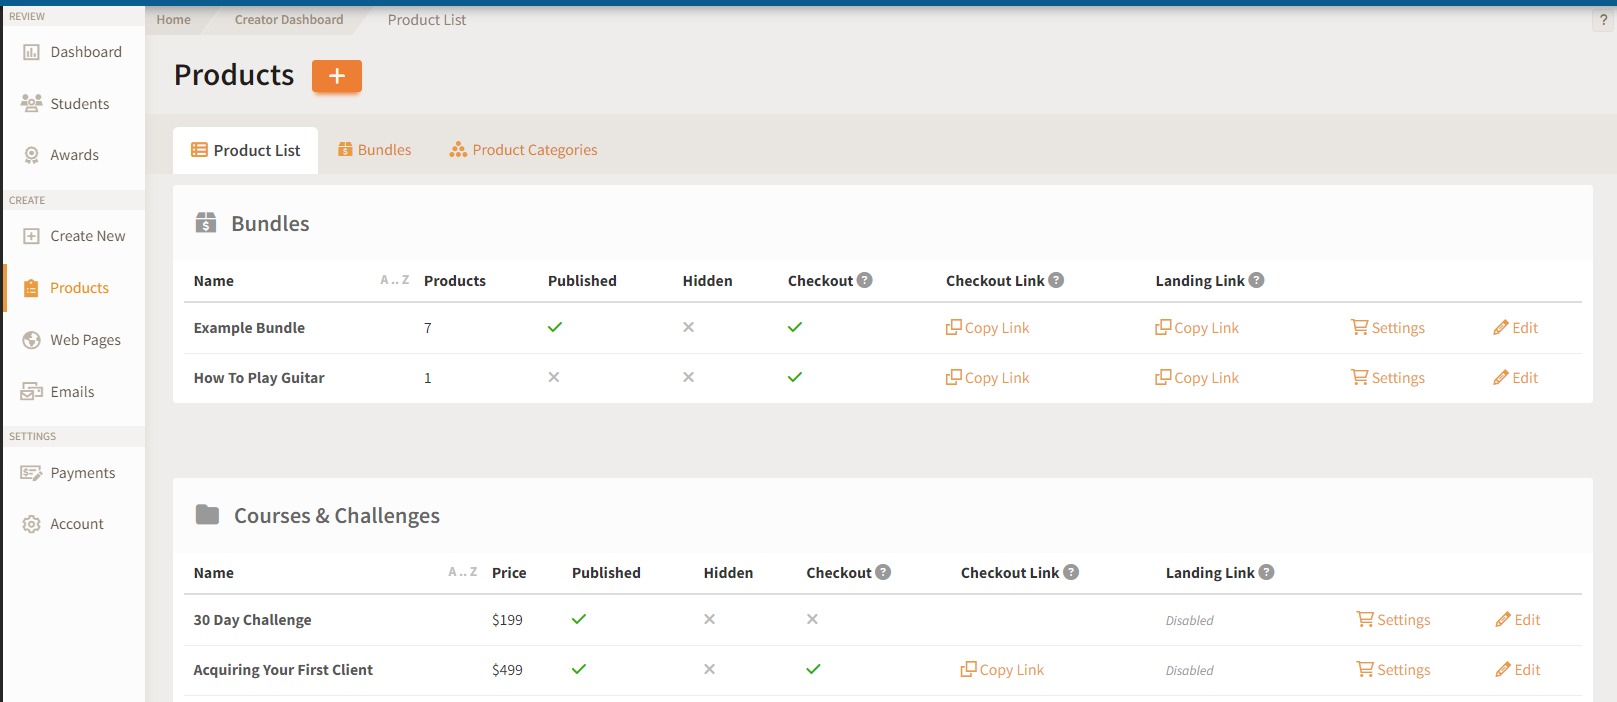Select the Acquiring Your First Client name
The height and width of the screenshot is (702, 1617).
point(283,670)
